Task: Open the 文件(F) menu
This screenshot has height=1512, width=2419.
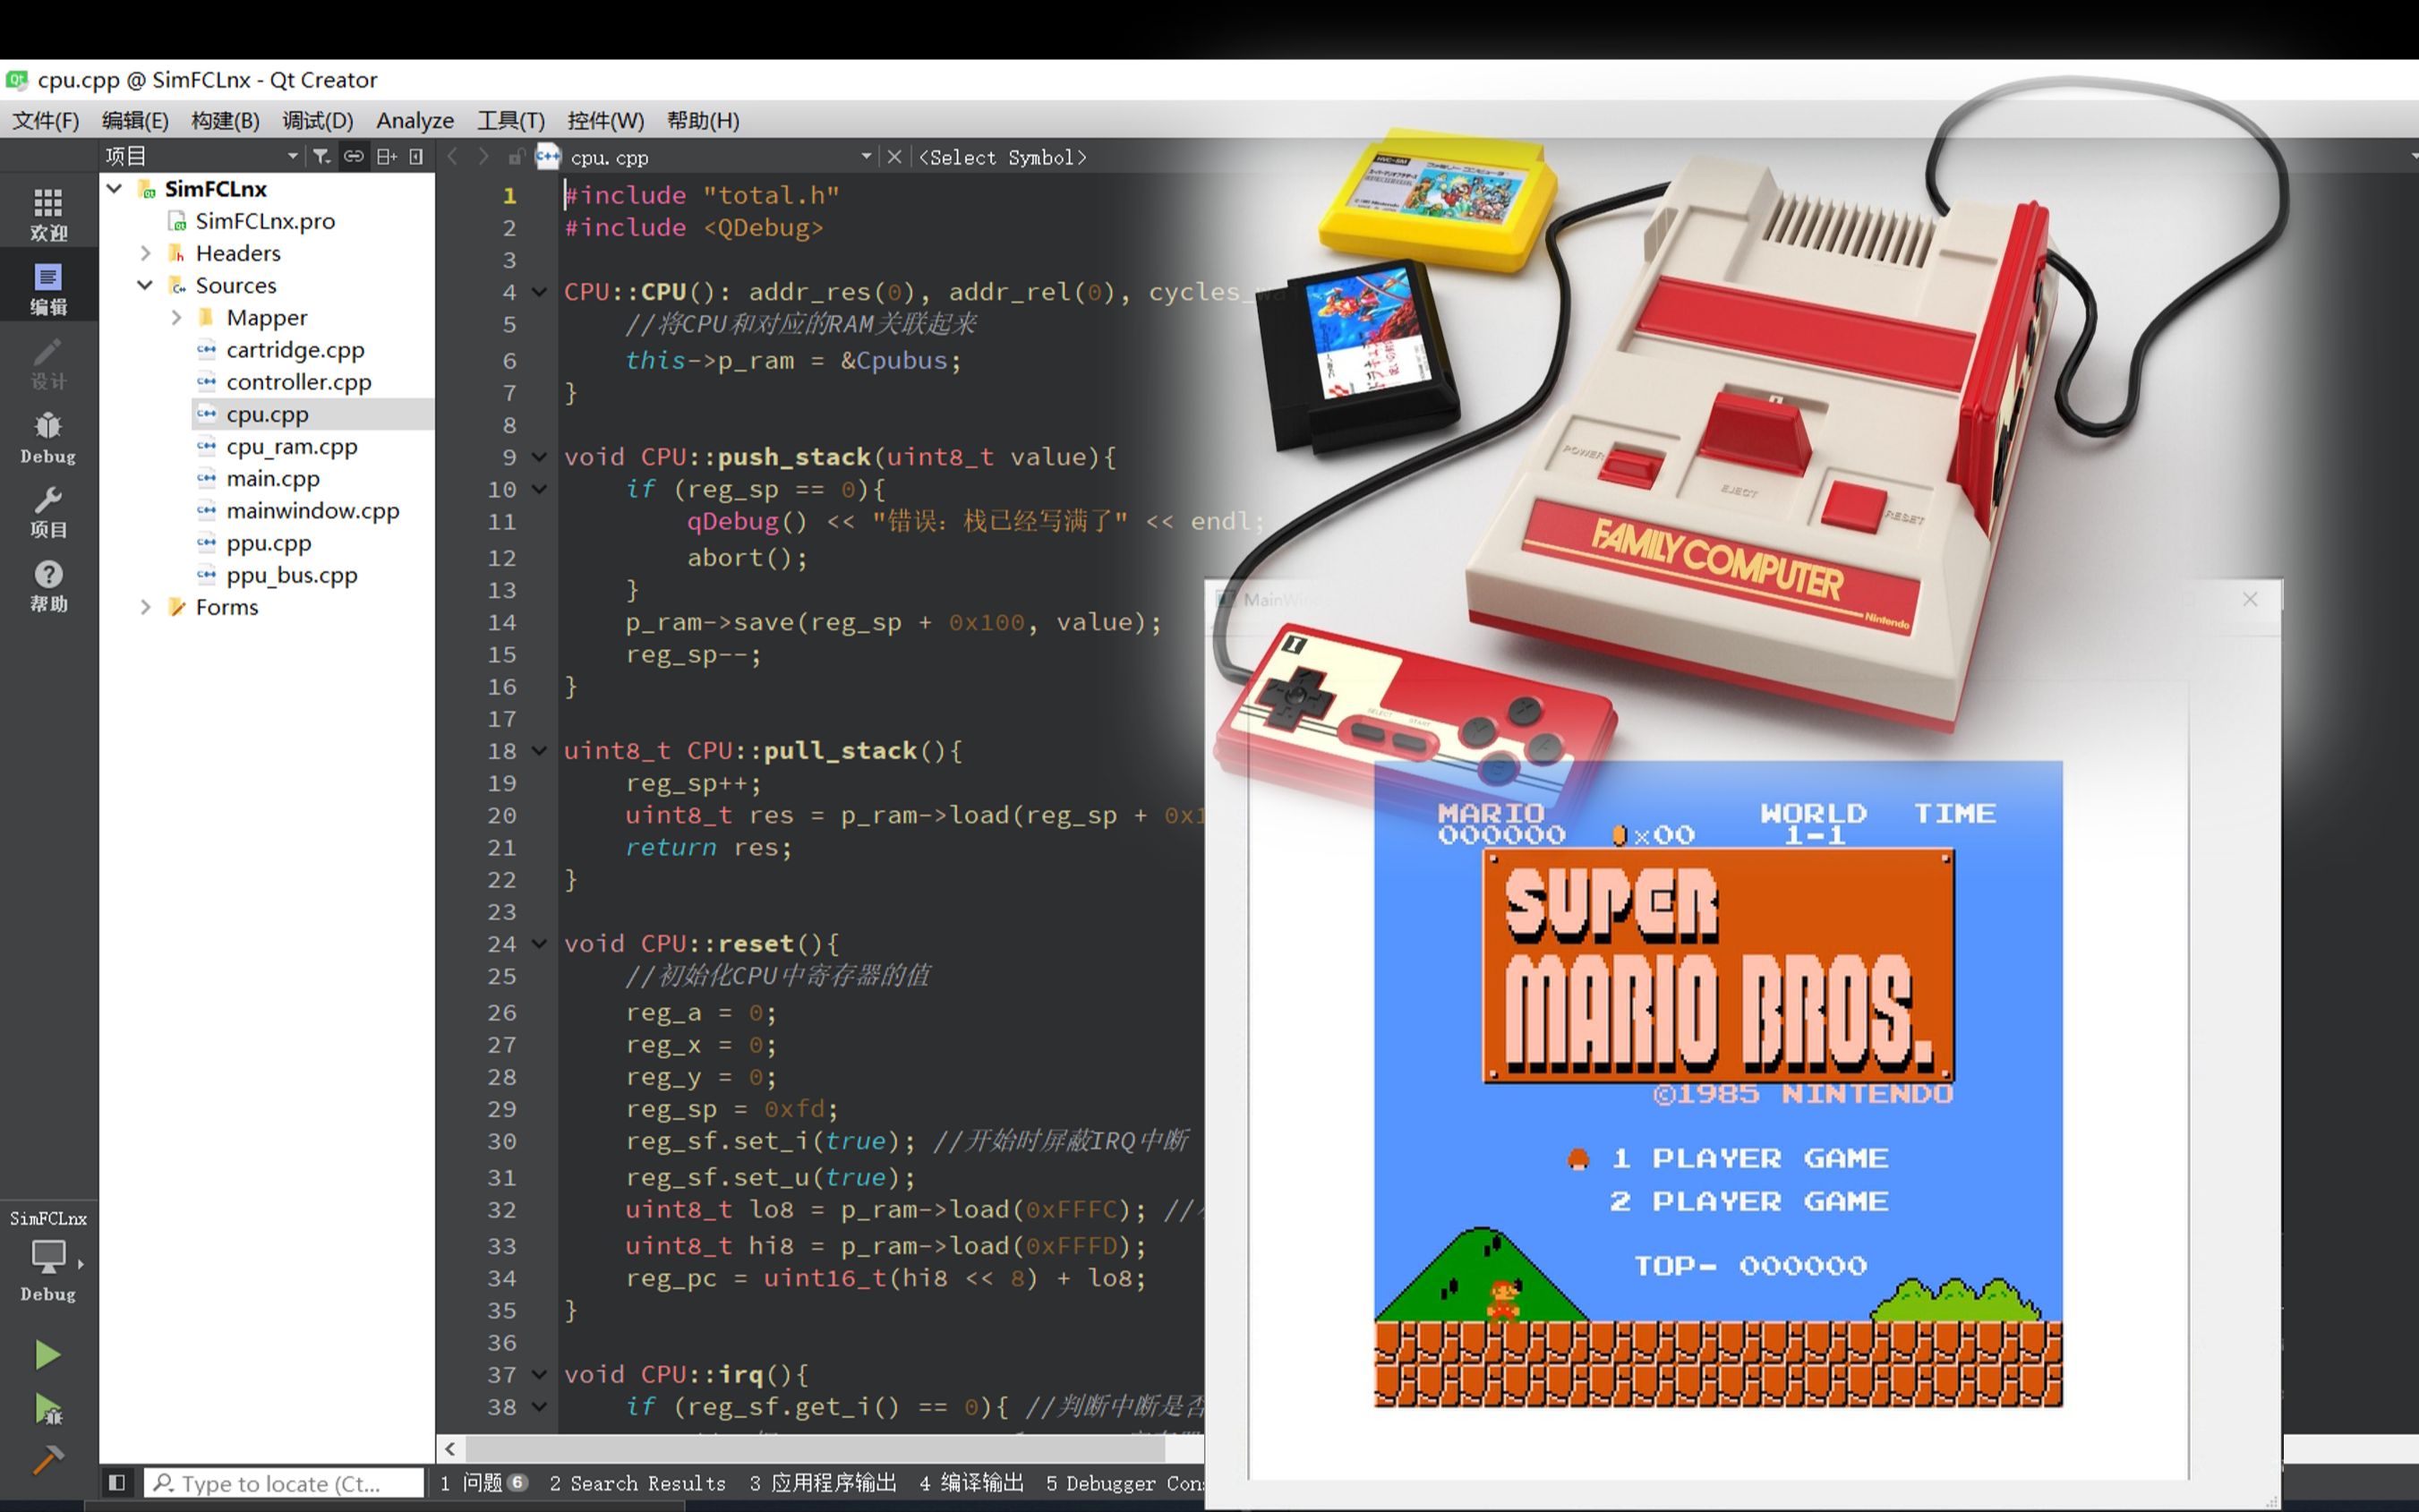Action: pos(46,120)
